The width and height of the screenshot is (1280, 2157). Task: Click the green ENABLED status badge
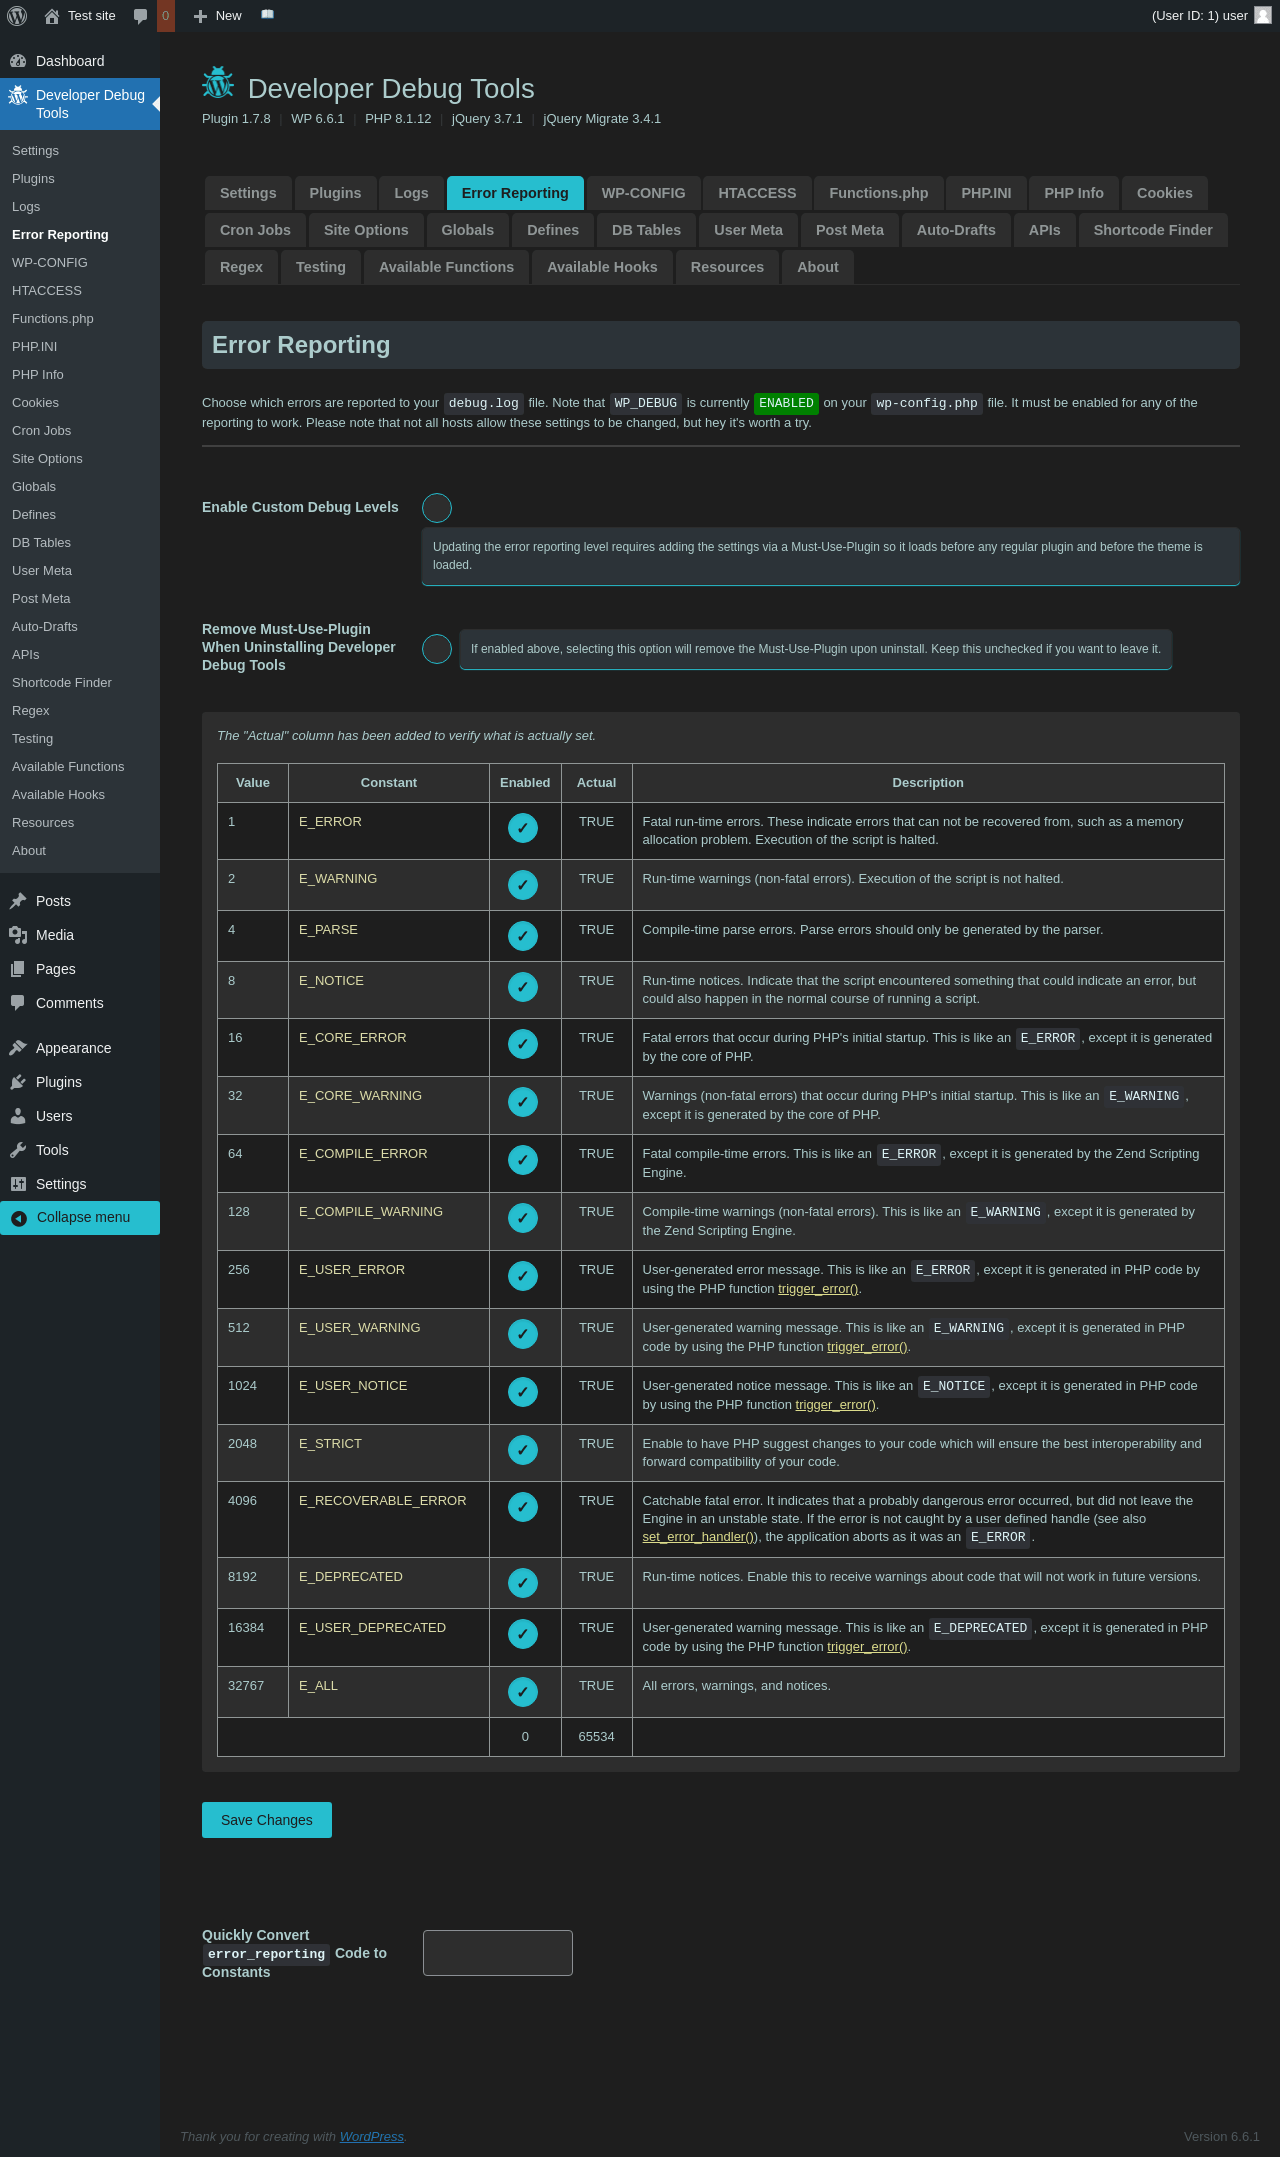tap(786, 403)
